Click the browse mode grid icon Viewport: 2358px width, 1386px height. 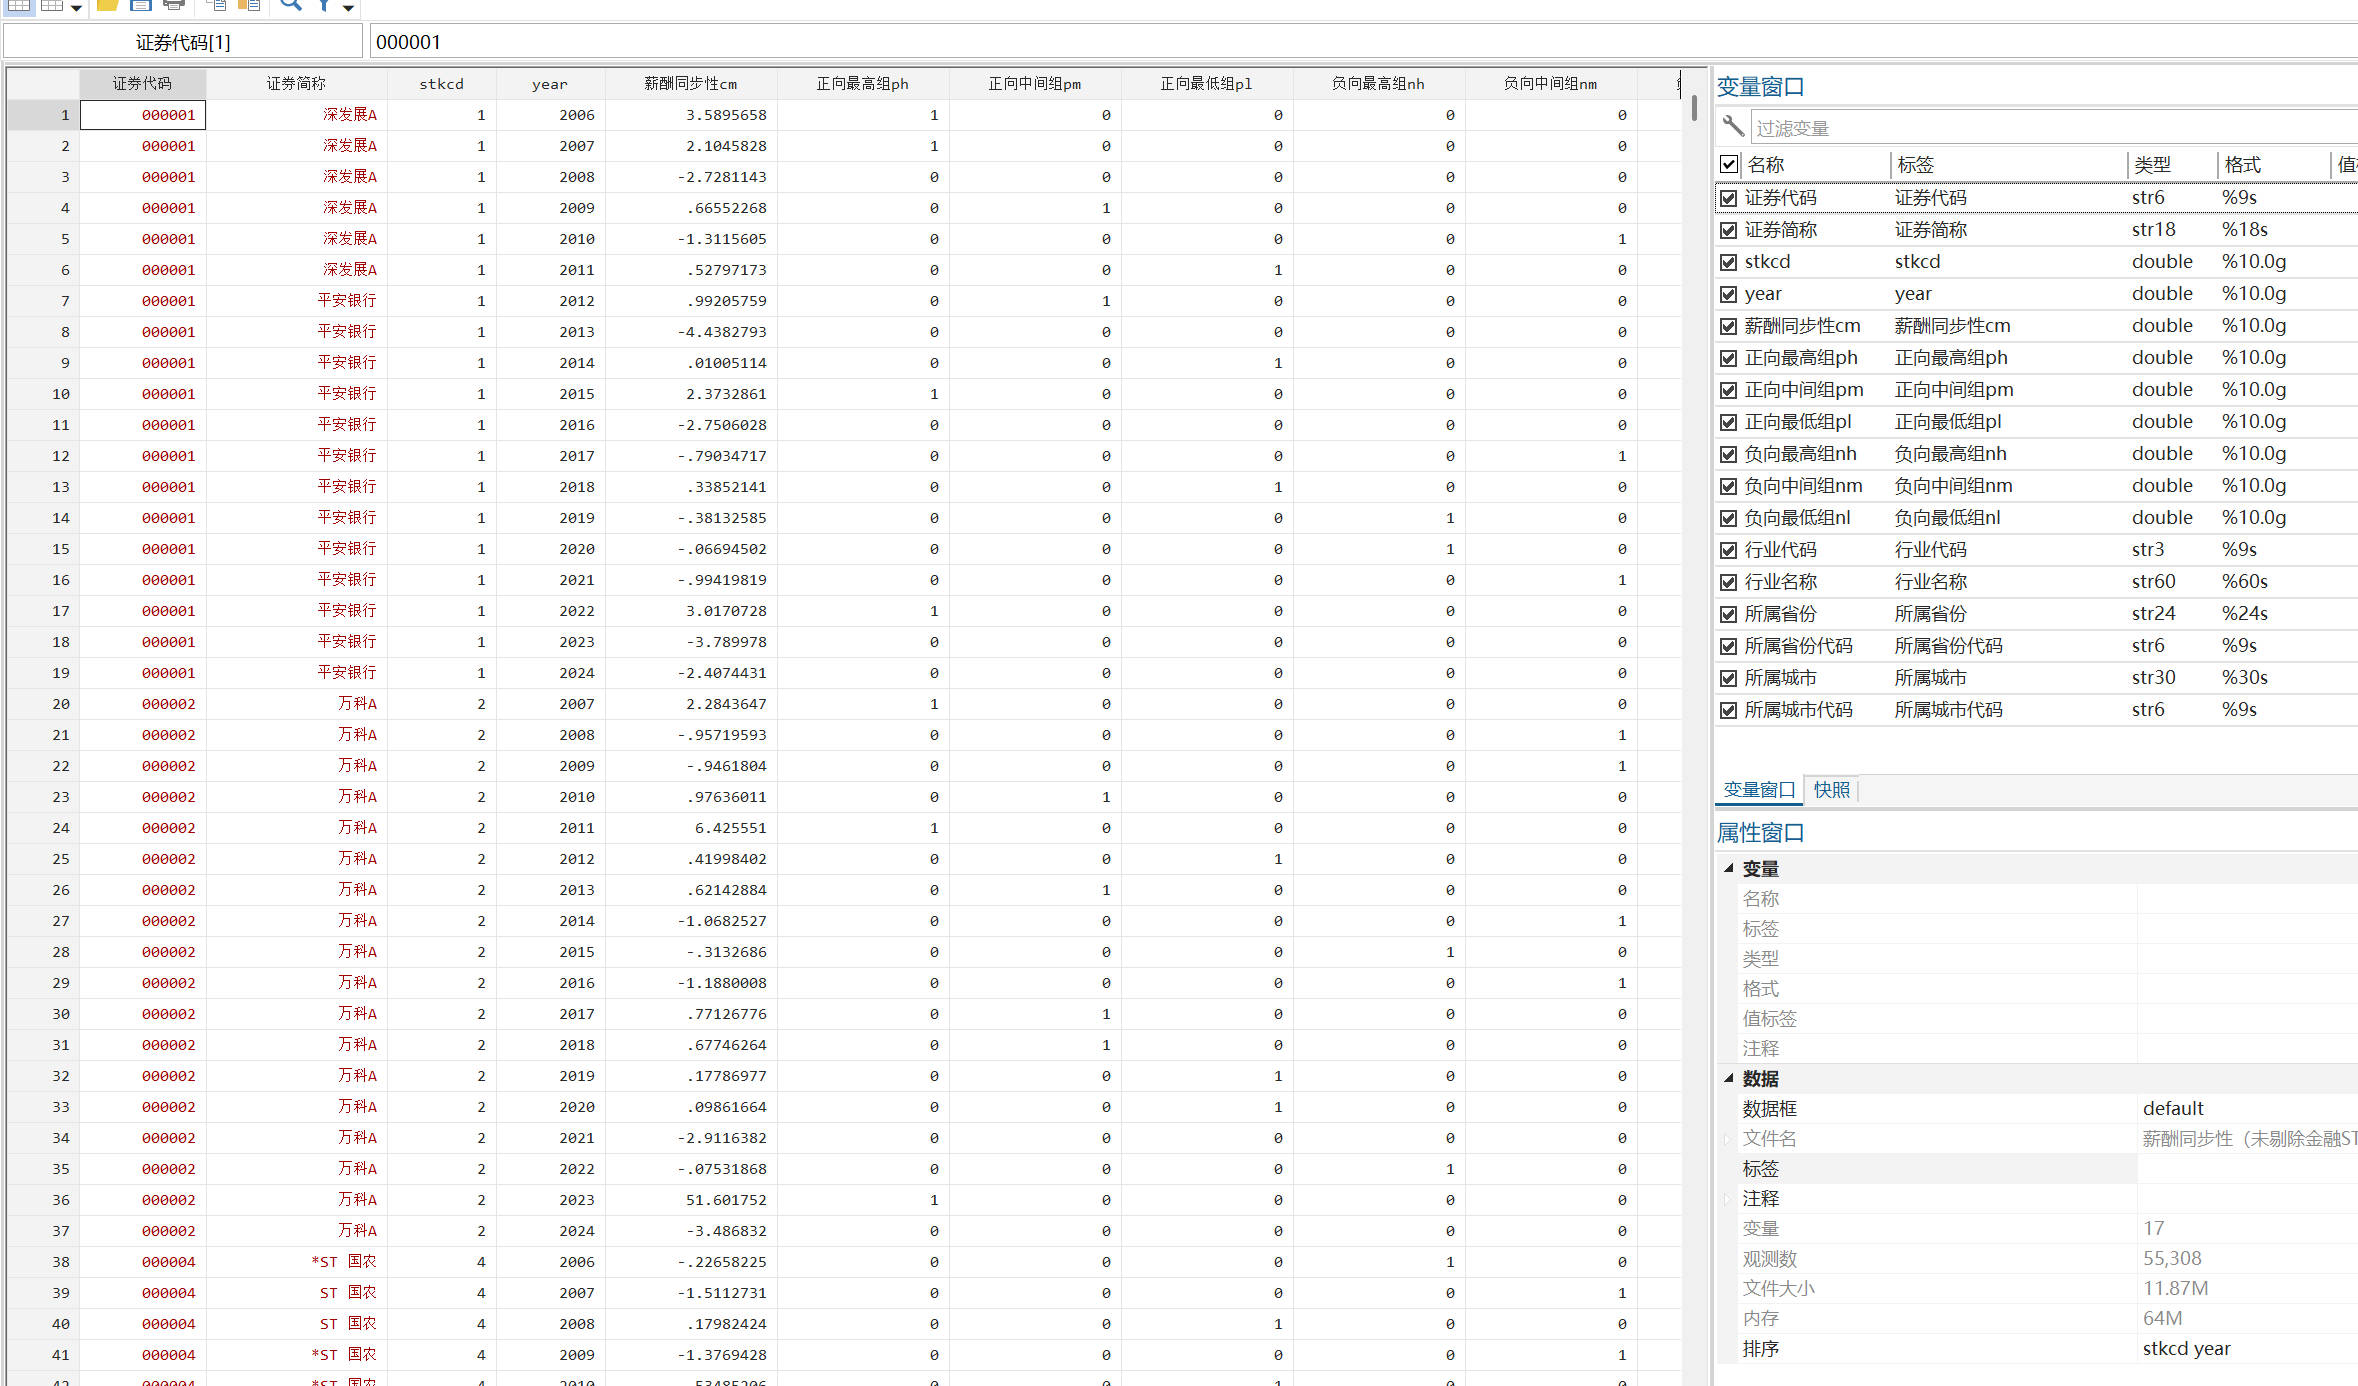point(52,5)
